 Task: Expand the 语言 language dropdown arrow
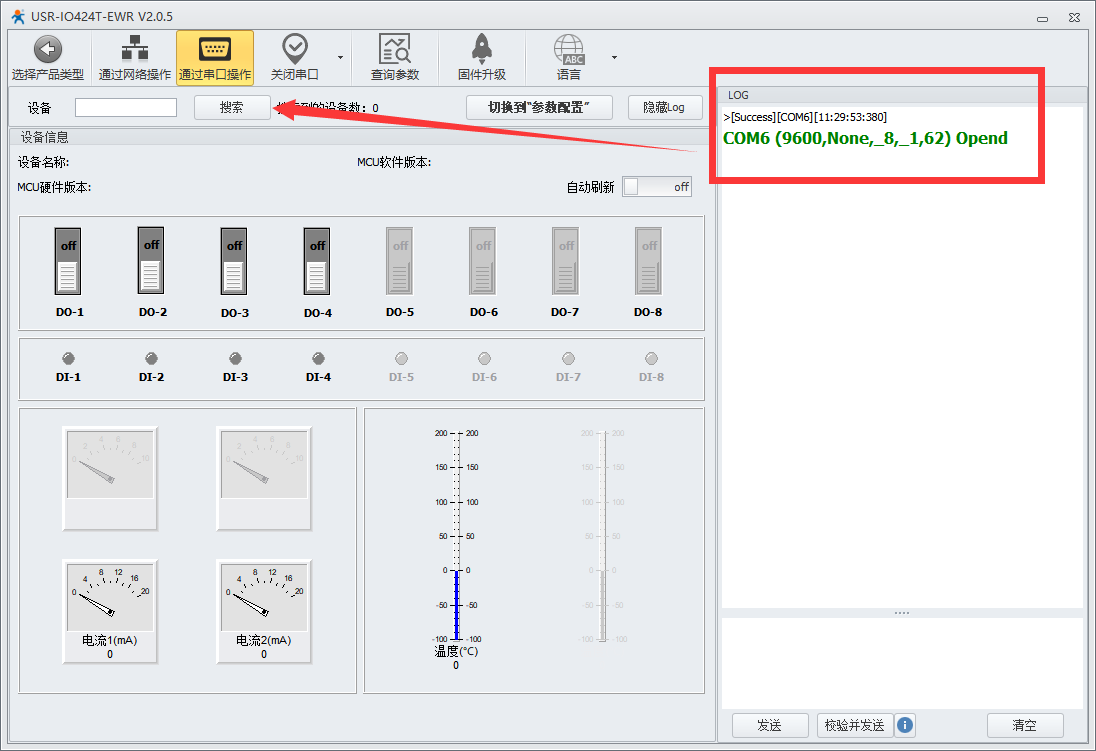(x=614, y=57)
